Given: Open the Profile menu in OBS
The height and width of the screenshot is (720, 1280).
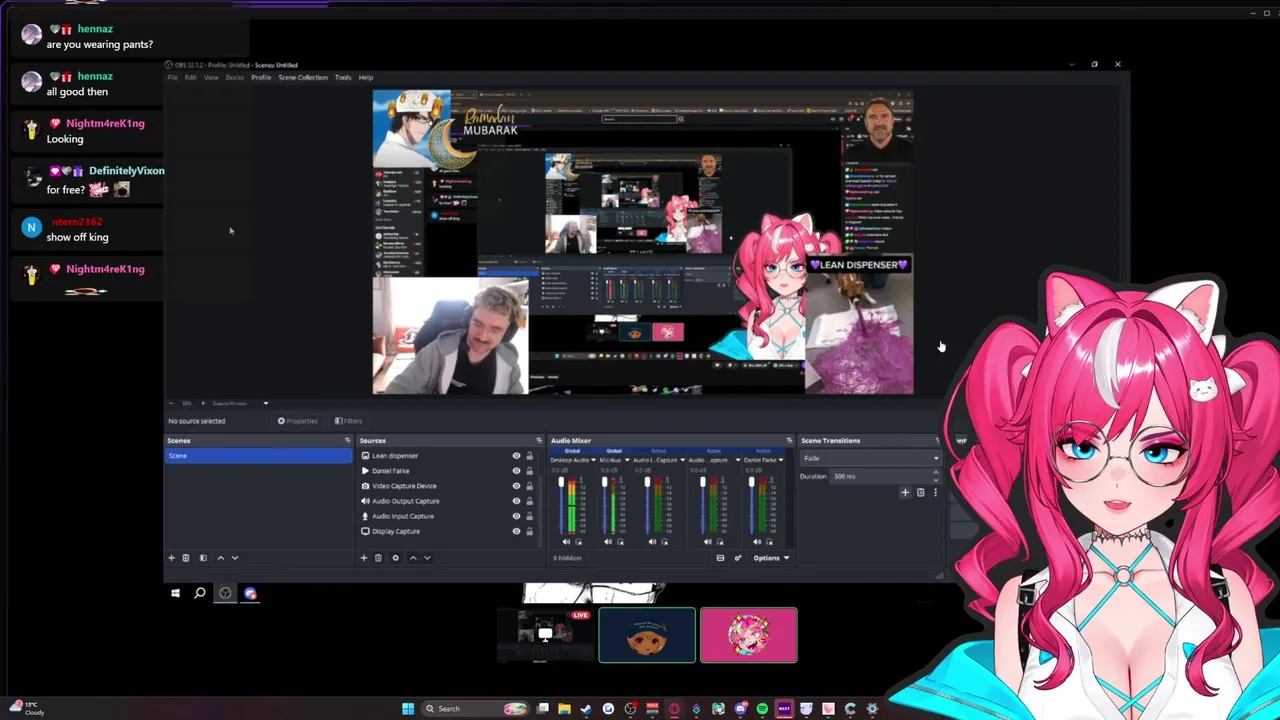Looking at the screenshot, I should pyautogui.click(x=261, y=77).
